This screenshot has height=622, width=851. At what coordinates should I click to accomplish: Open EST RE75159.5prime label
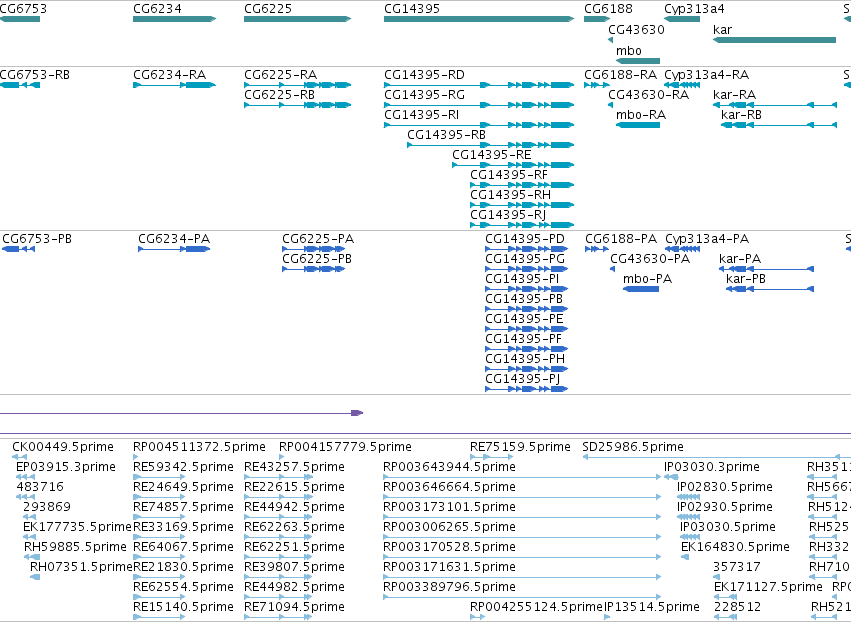(520, 447)
